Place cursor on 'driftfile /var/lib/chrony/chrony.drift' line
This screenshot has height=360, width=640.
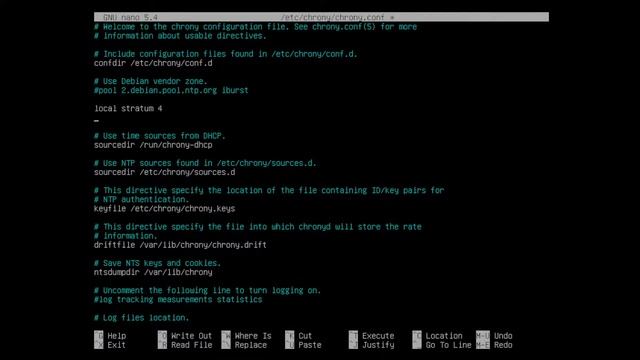[180, 245]
